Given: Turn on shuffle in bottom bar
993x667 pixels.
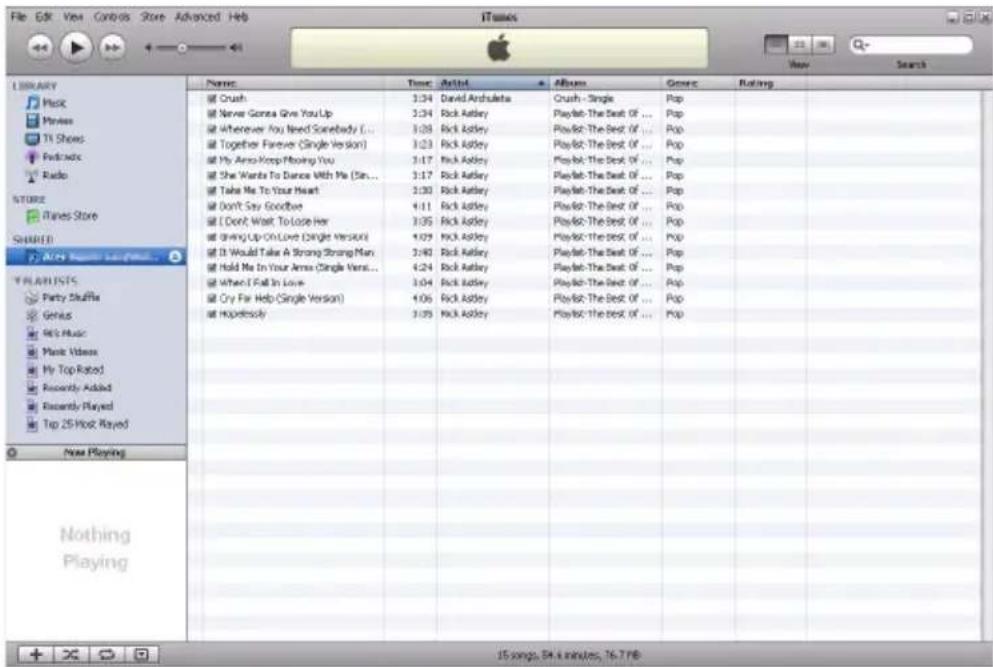Looking at the screenshot, I should pos(71,654).
